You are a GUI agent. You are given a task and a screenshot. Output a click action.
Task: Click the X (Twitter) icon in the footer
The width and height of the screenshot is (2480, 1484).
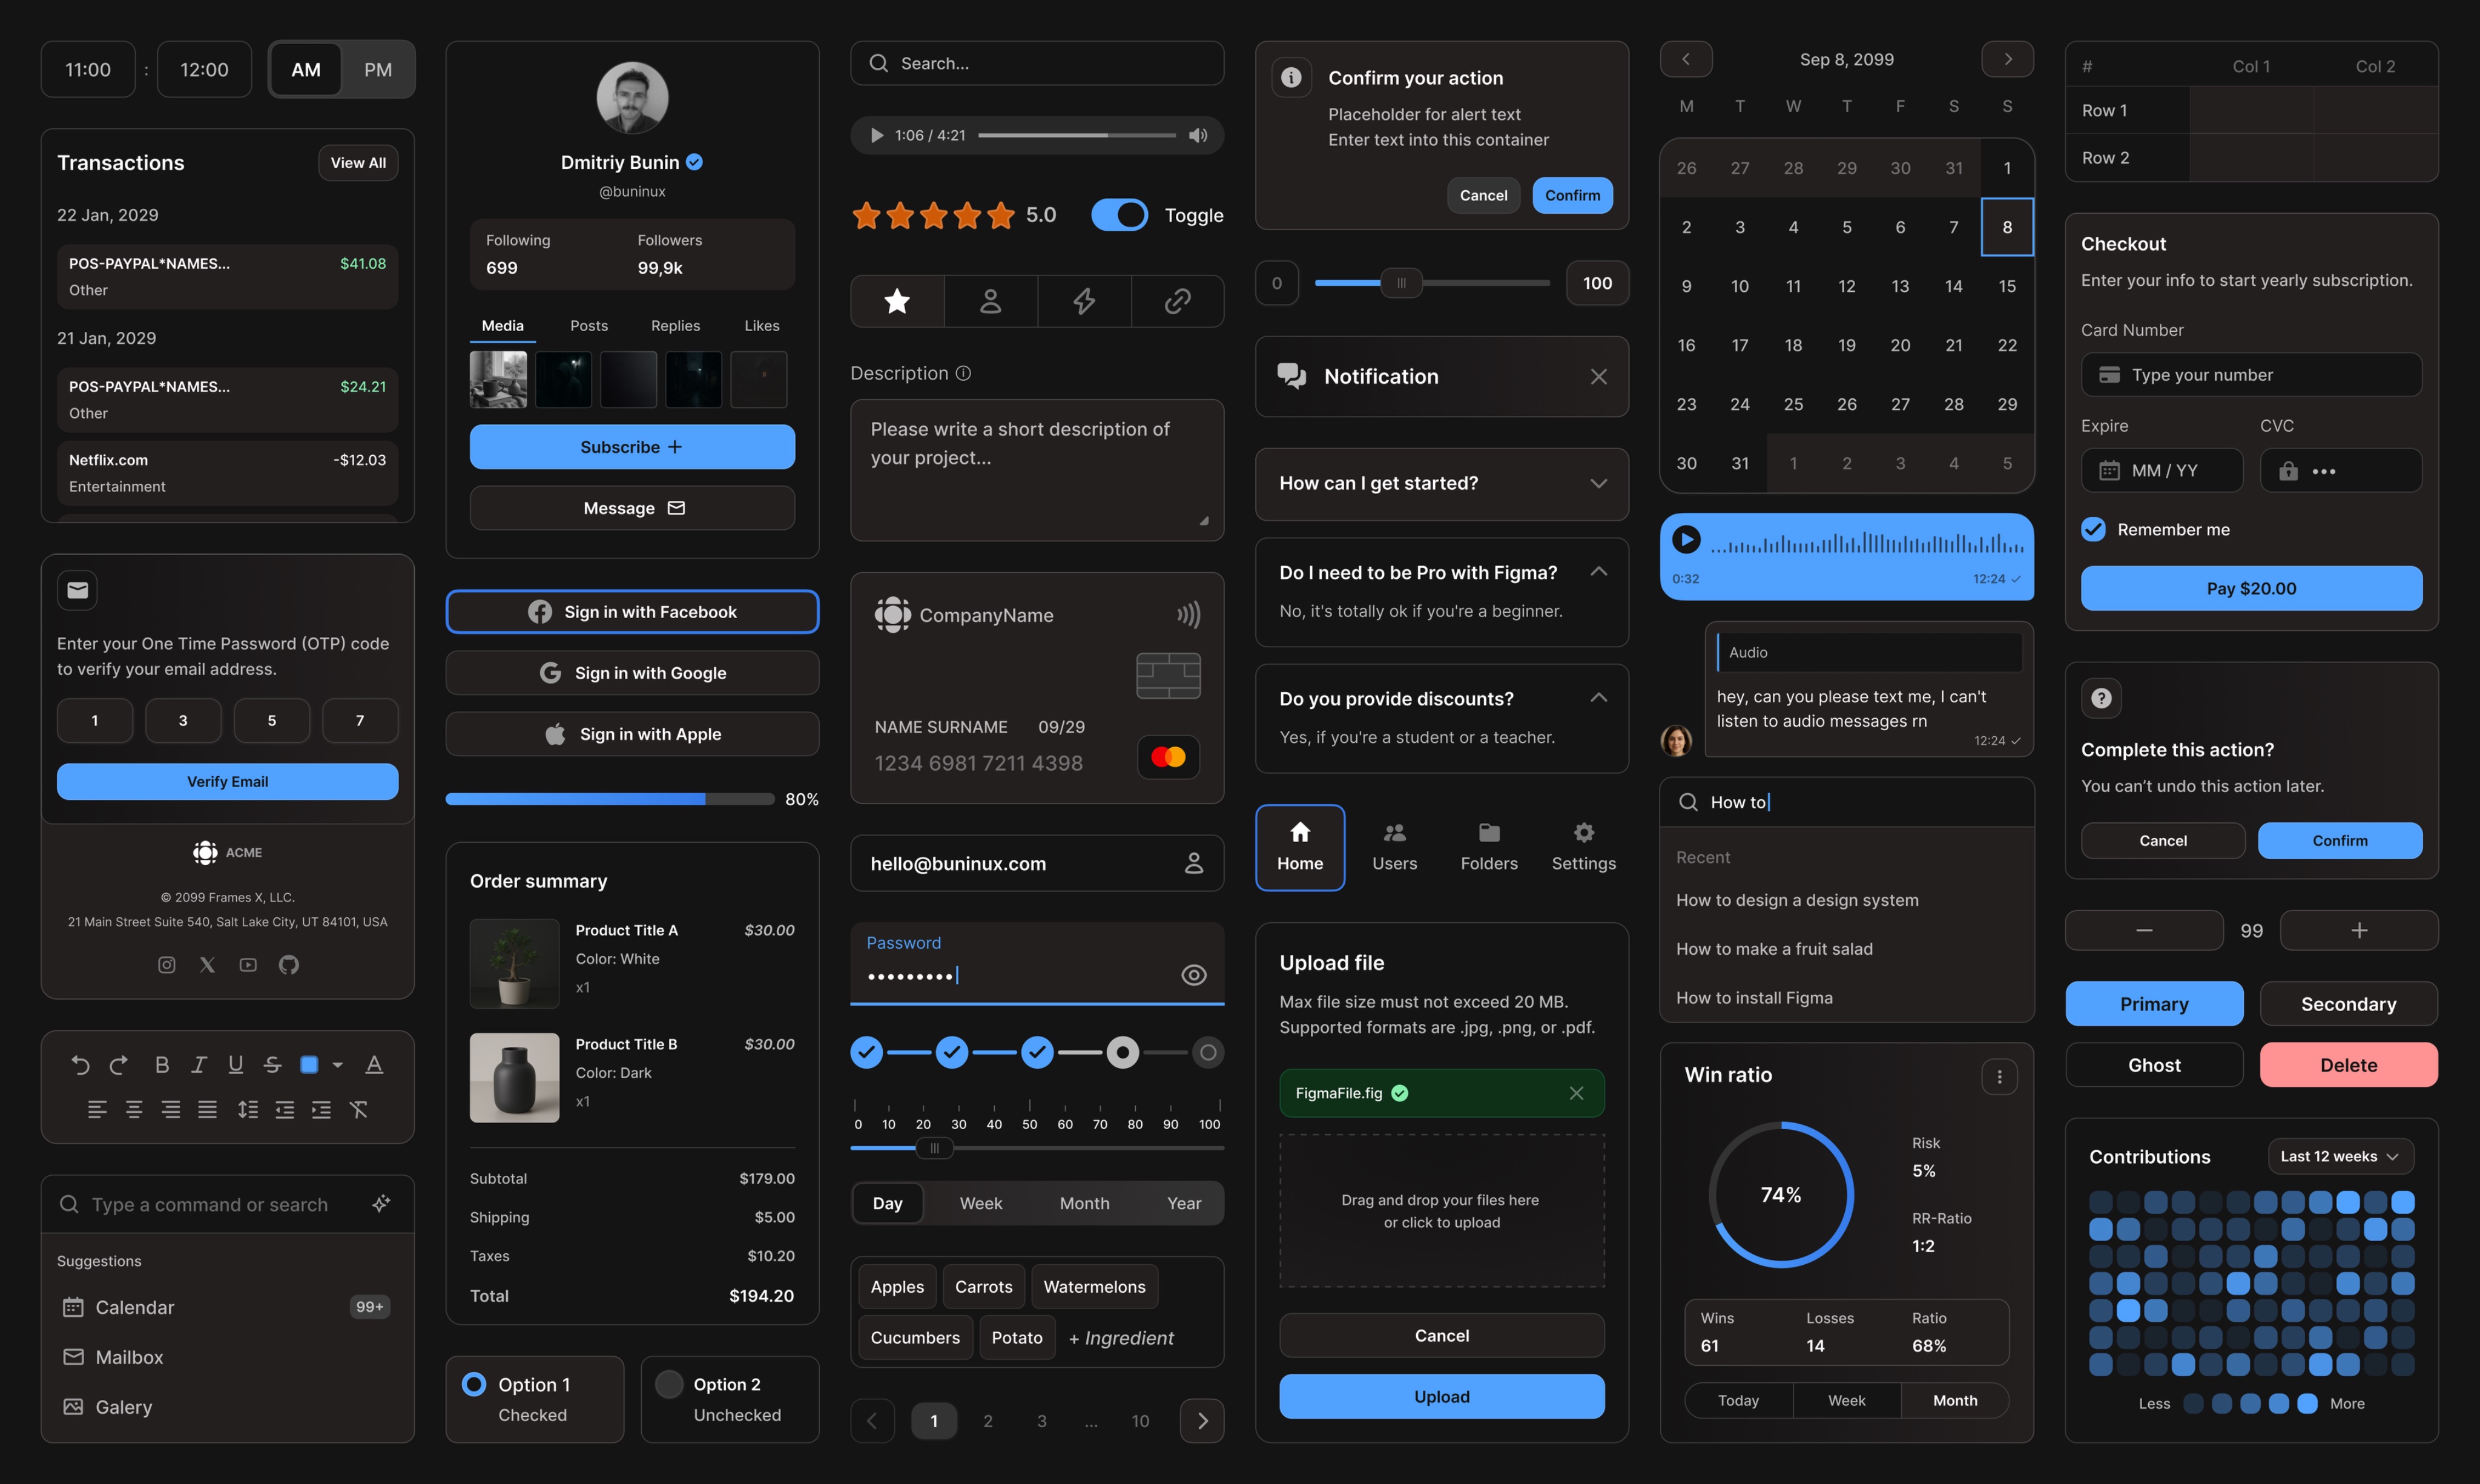pyautogui.click(x=207, y=965)
